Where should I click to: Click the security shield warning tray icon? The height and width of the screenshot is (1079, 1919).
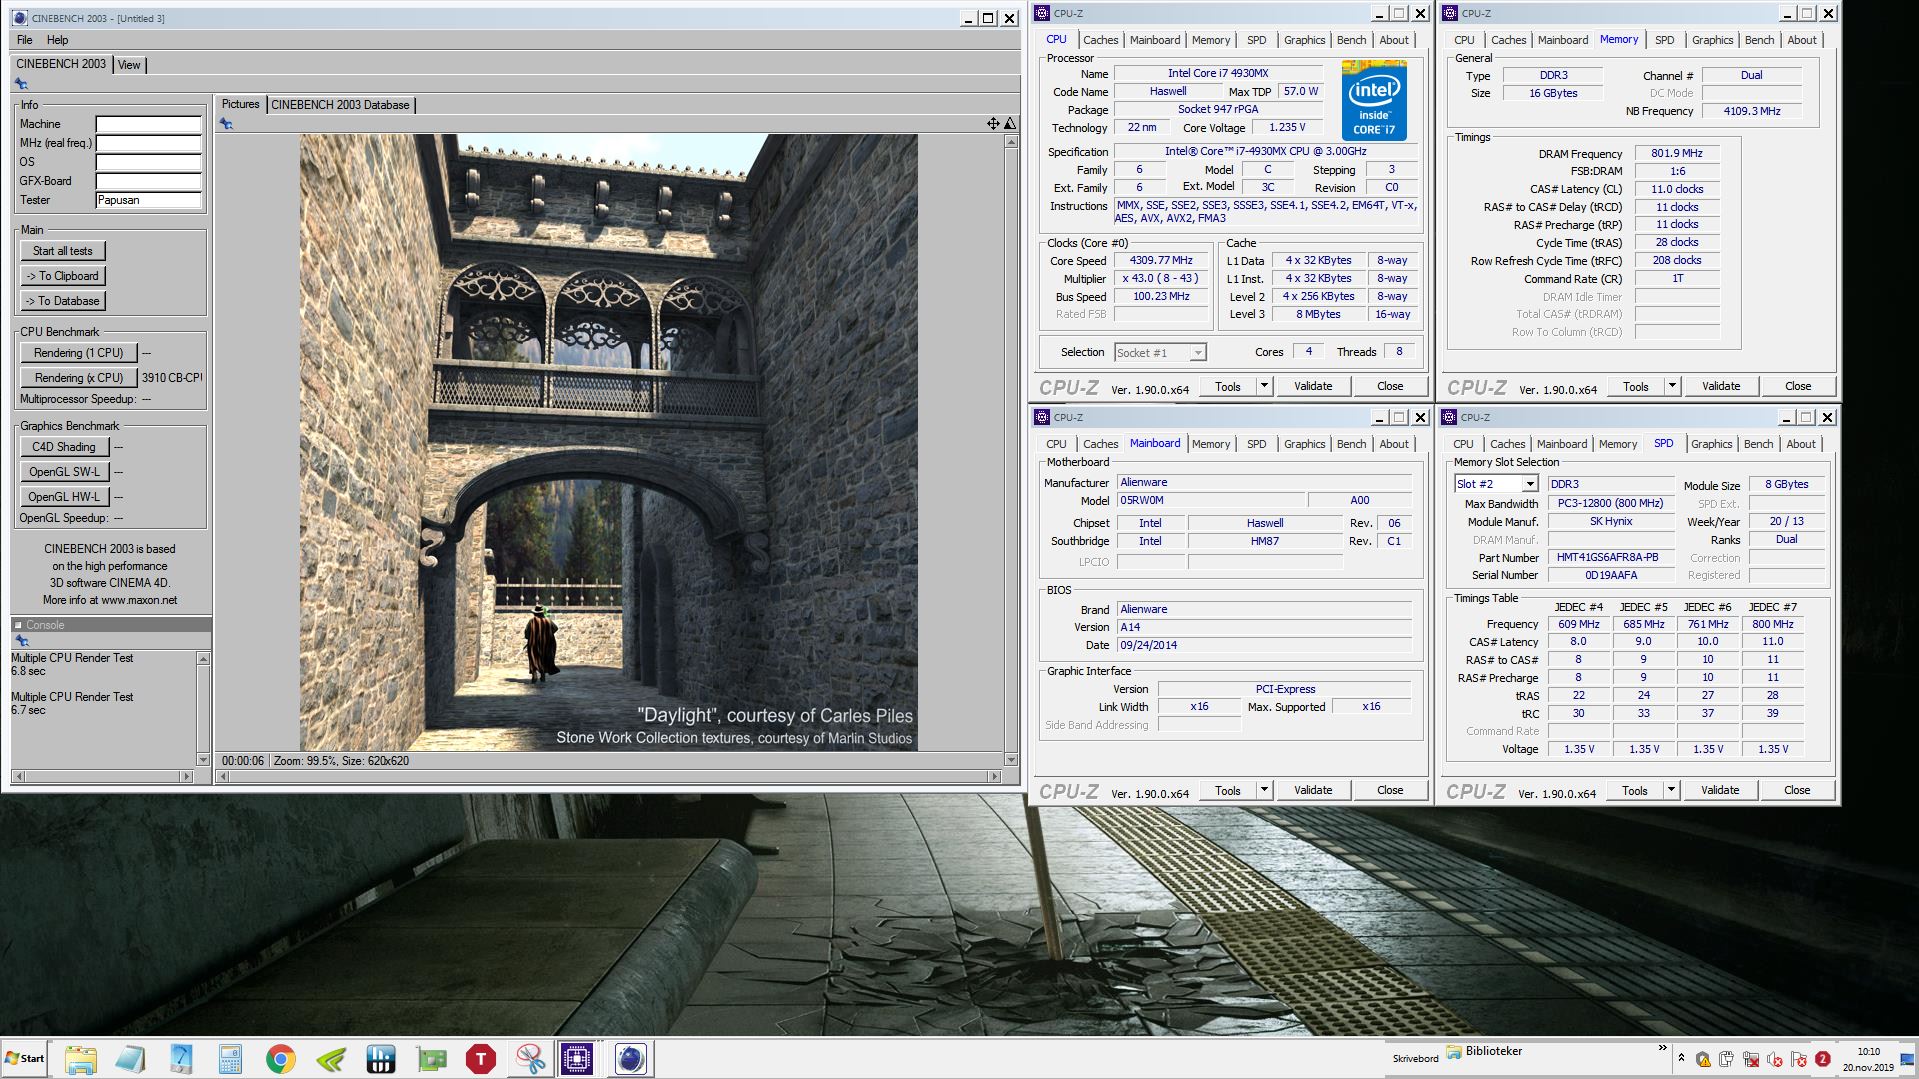(x=1703, y=1059)
